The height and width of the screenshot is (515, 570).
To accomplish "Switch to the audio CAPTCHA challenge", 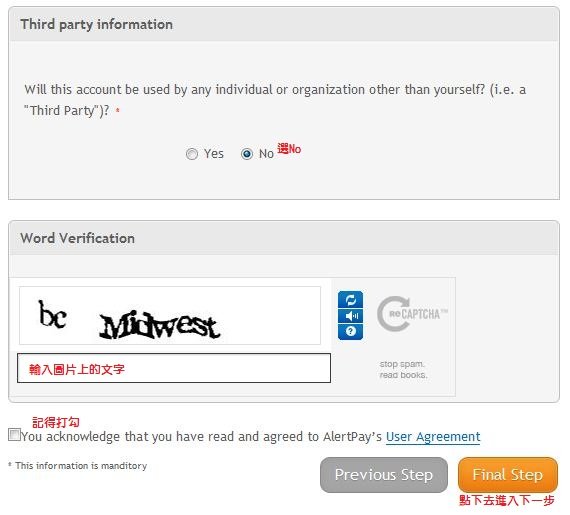I will 350,316.
